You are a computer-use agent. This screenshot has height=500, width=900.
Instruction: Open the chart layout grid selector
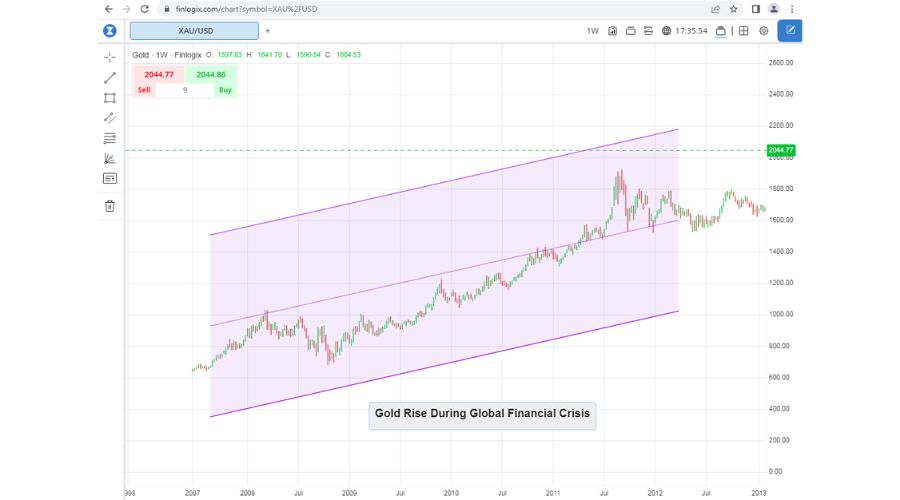click(743, 31)
